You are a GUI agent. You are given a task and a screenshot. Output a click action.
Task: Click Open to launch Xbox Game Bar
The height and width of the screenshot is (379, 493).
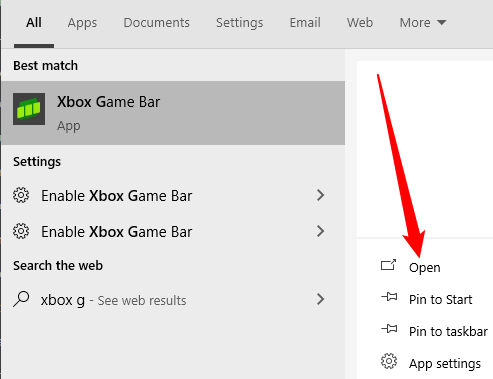point(425,268)
